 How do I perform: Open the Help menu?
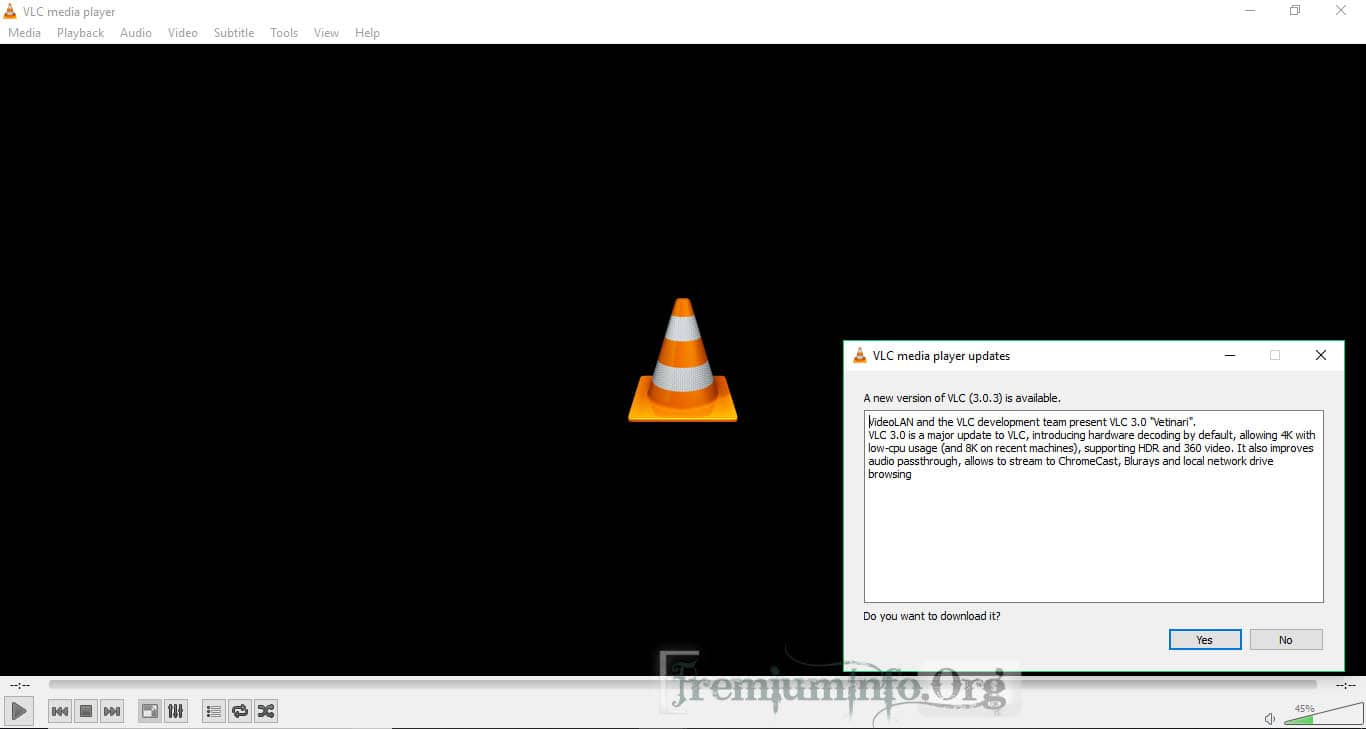(367, 33)
